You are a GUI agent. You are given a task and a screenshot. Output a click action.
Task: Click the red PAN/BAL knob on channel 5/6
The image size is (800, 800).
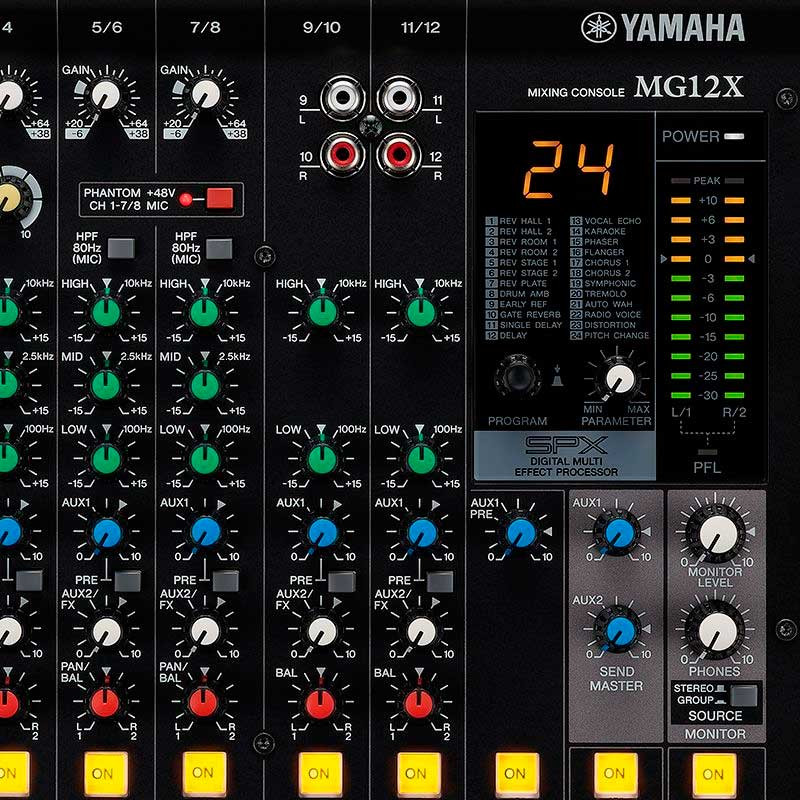(x=105, y=703)
